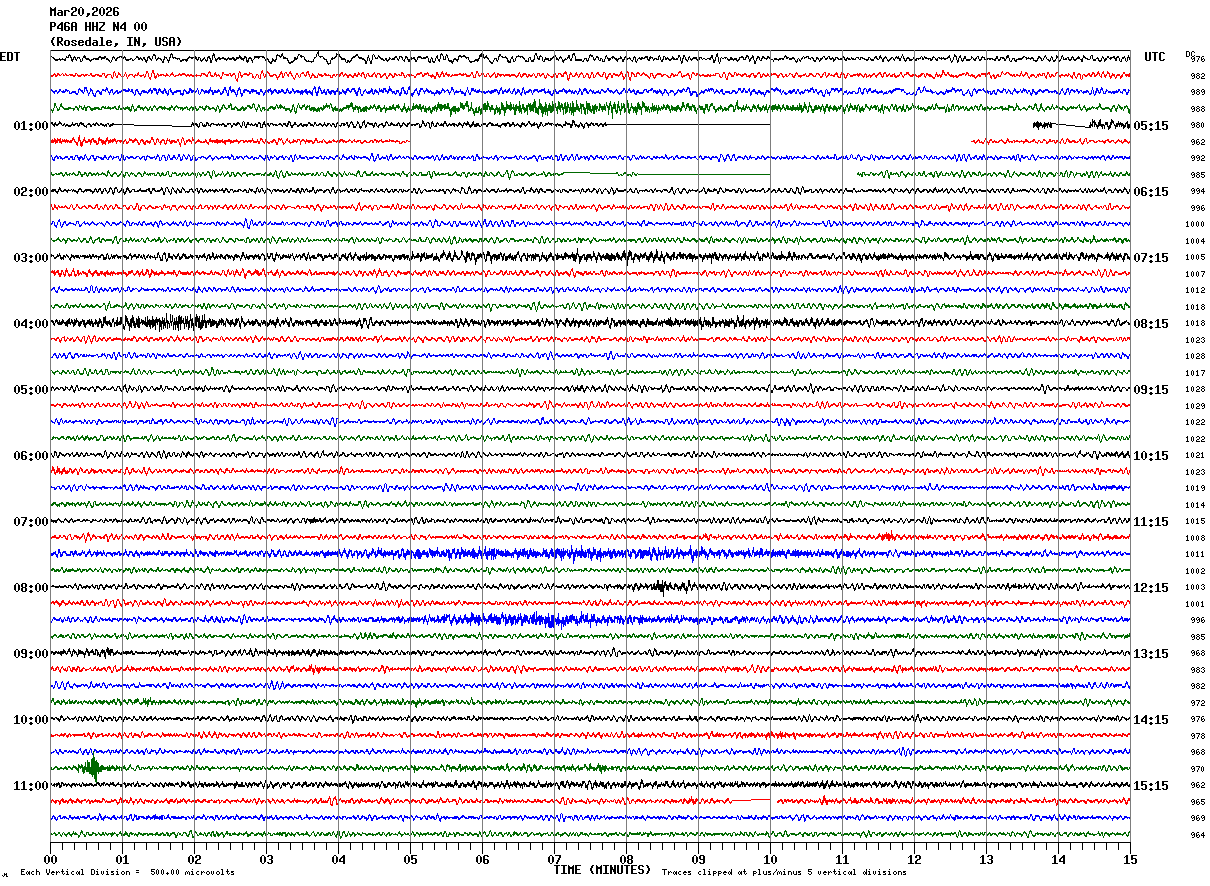Click minute tick label 06 on the x-axis

[x=482, y=859]
